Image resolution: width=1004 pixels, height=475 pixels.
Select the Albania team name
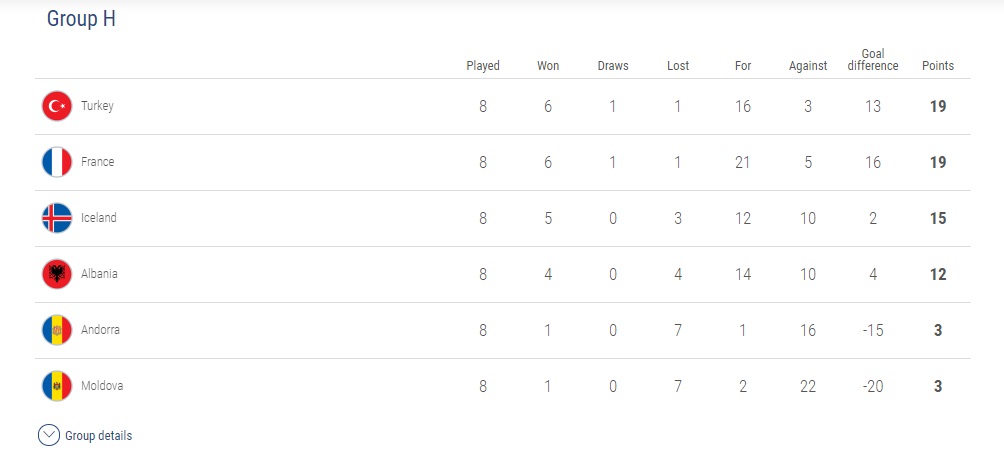coord(99,274)
